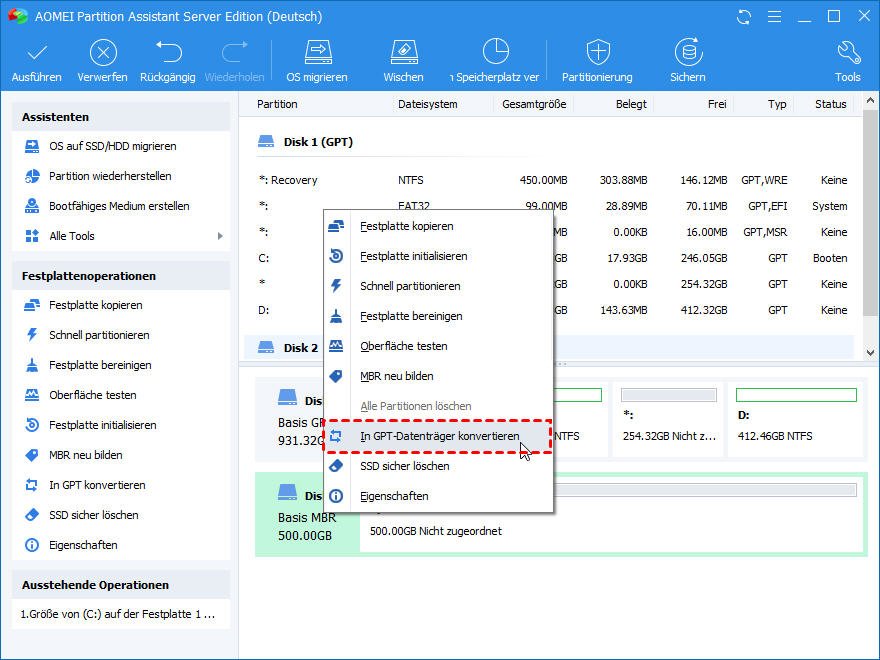Click Eigenschaften in the sidebar
The image size is (880, 660).
(x=82, y=545)
